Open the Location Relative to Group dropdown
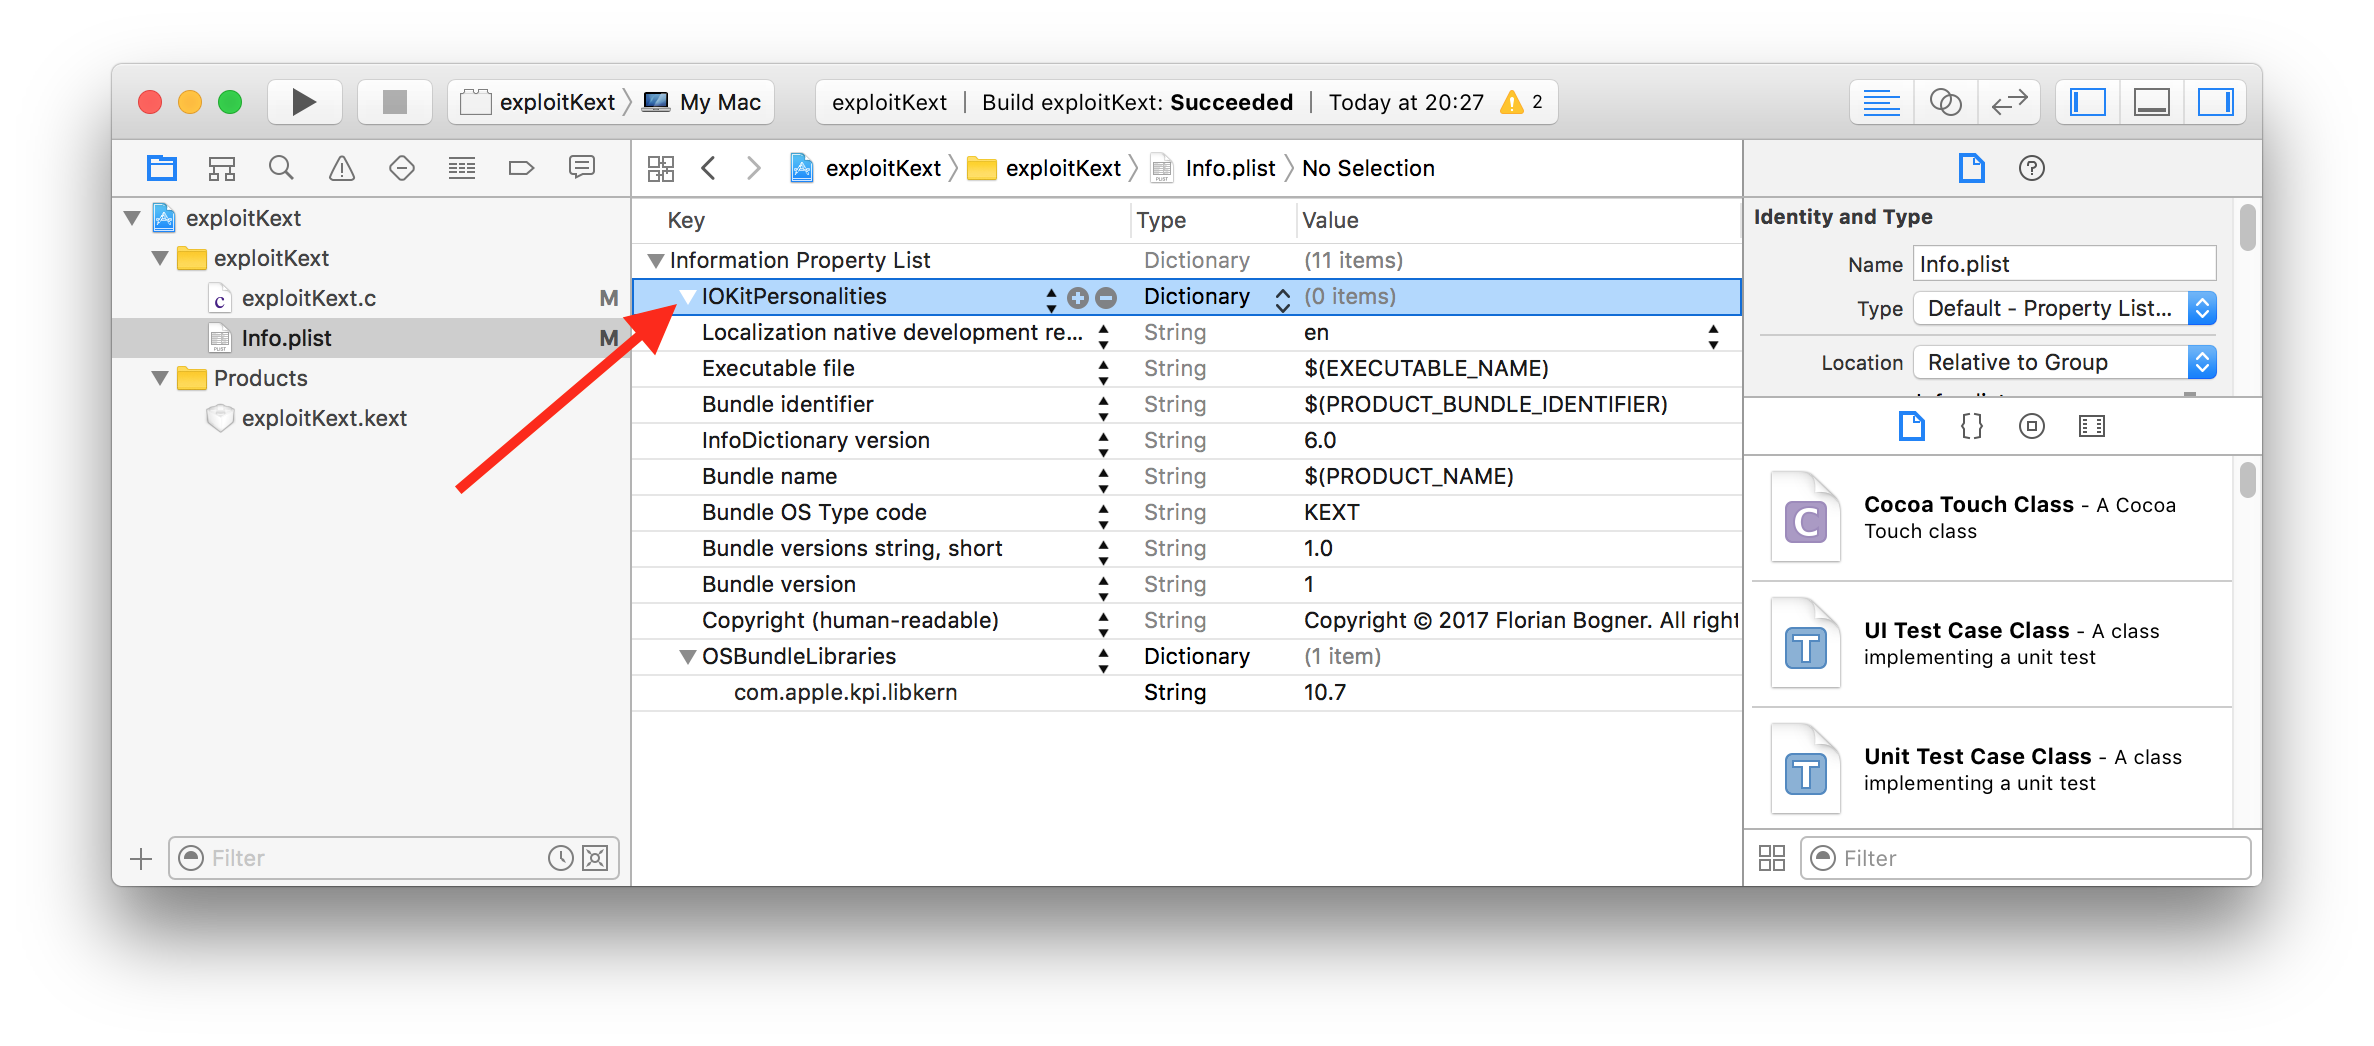 [2064, 363]
